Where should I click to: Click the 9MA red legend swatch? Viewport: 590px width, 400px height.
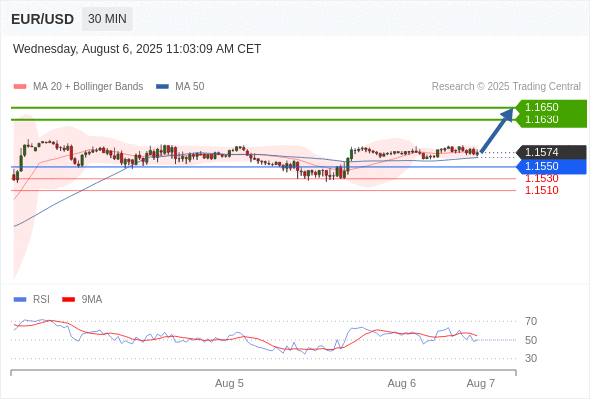68,300
